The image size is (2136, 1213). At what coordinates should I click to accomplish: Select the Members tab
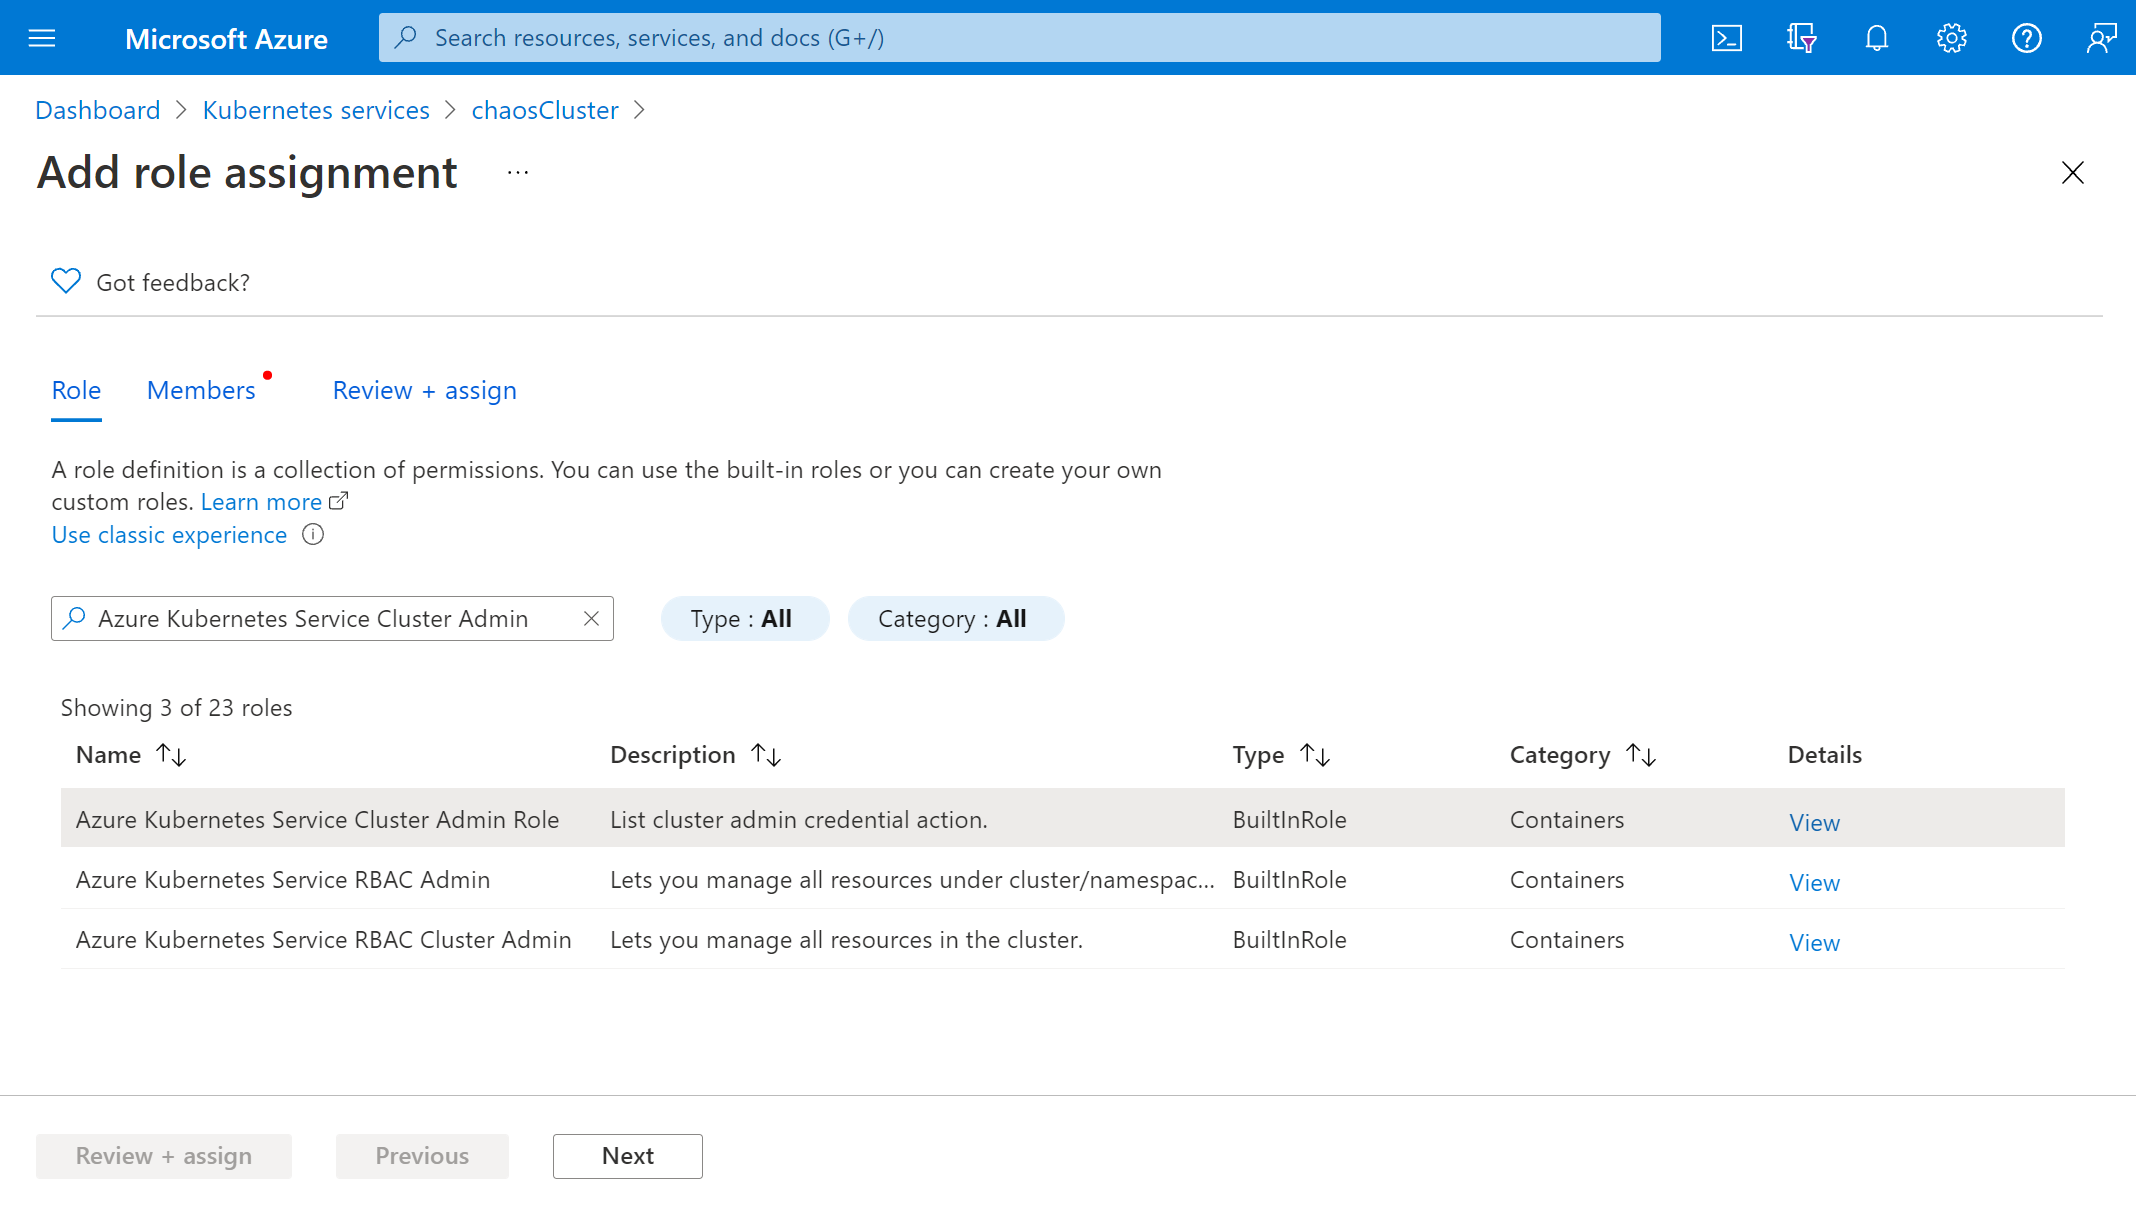tap(202, 390)
